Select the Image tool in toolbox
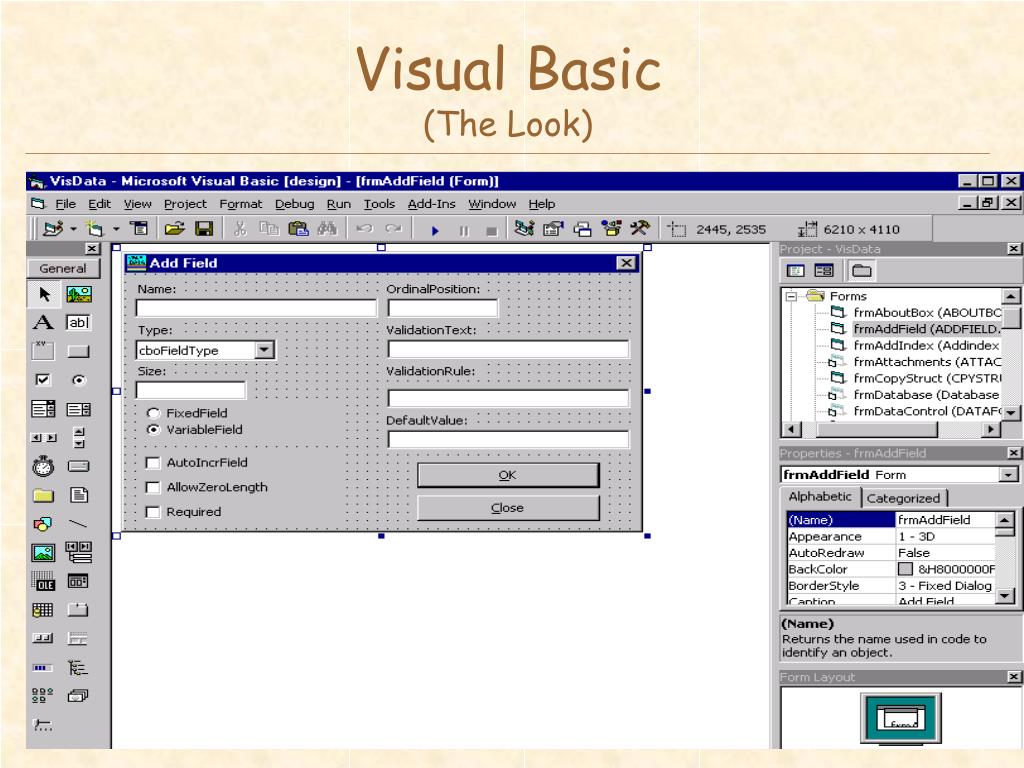 (43, 552)
